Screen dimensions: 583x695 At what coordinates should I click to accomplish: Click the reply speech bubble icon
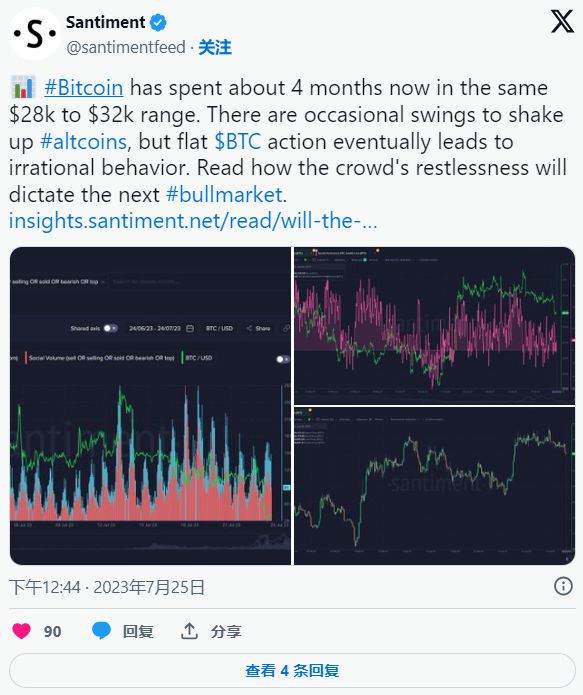101,630
